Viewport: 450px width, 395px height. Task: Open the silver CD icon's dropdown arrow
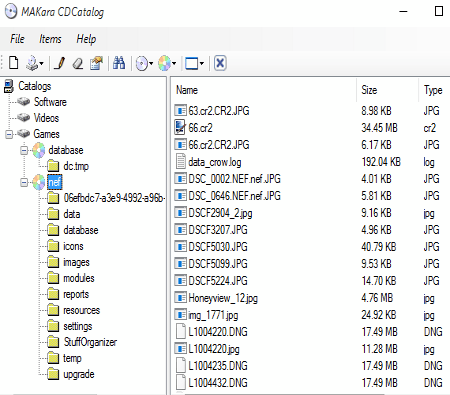coord(151,63)
